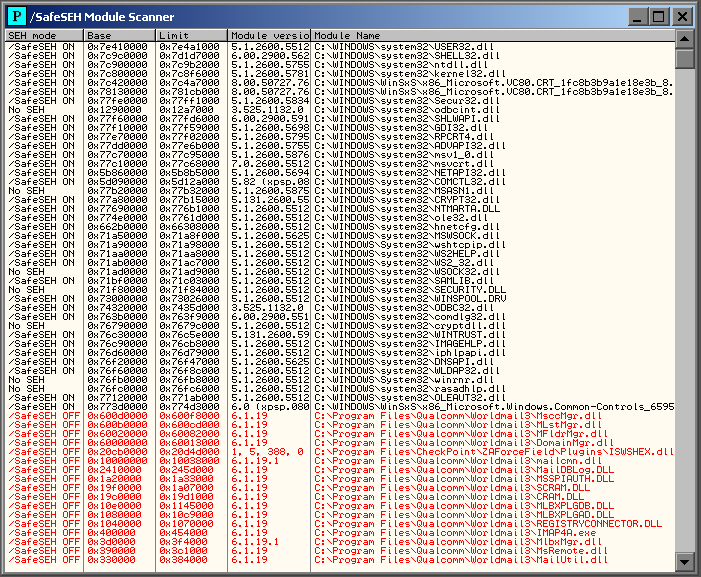The image size is (701, 577).
Task: Select the ntdll.dll module row
Action: click(x=340, y=64)
